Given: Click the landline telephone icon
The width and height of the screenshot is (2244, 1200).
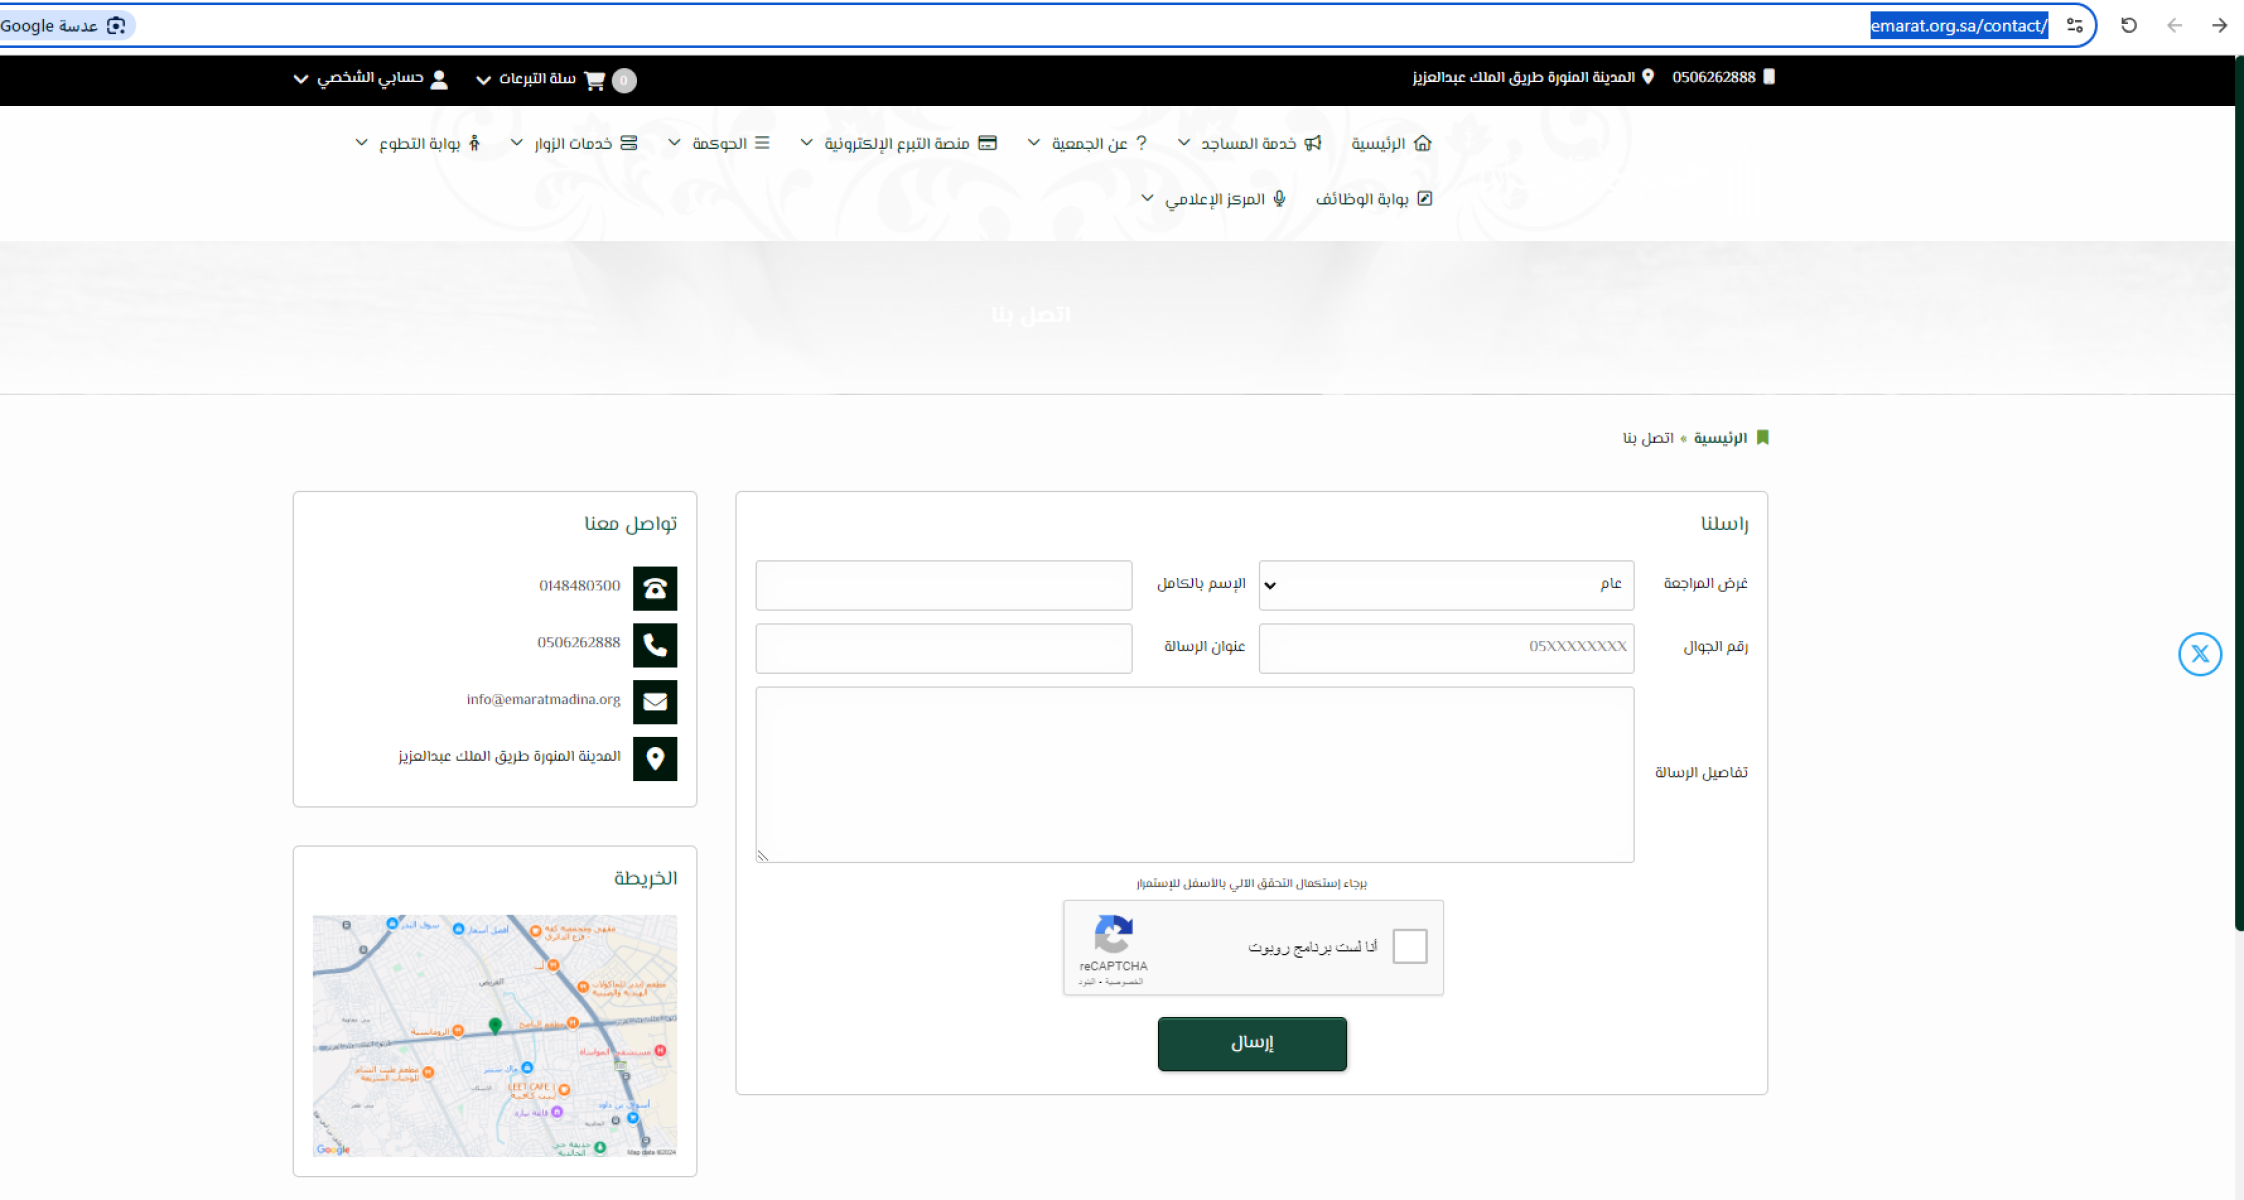Looking at the screenshot, I should coord(655,588).
